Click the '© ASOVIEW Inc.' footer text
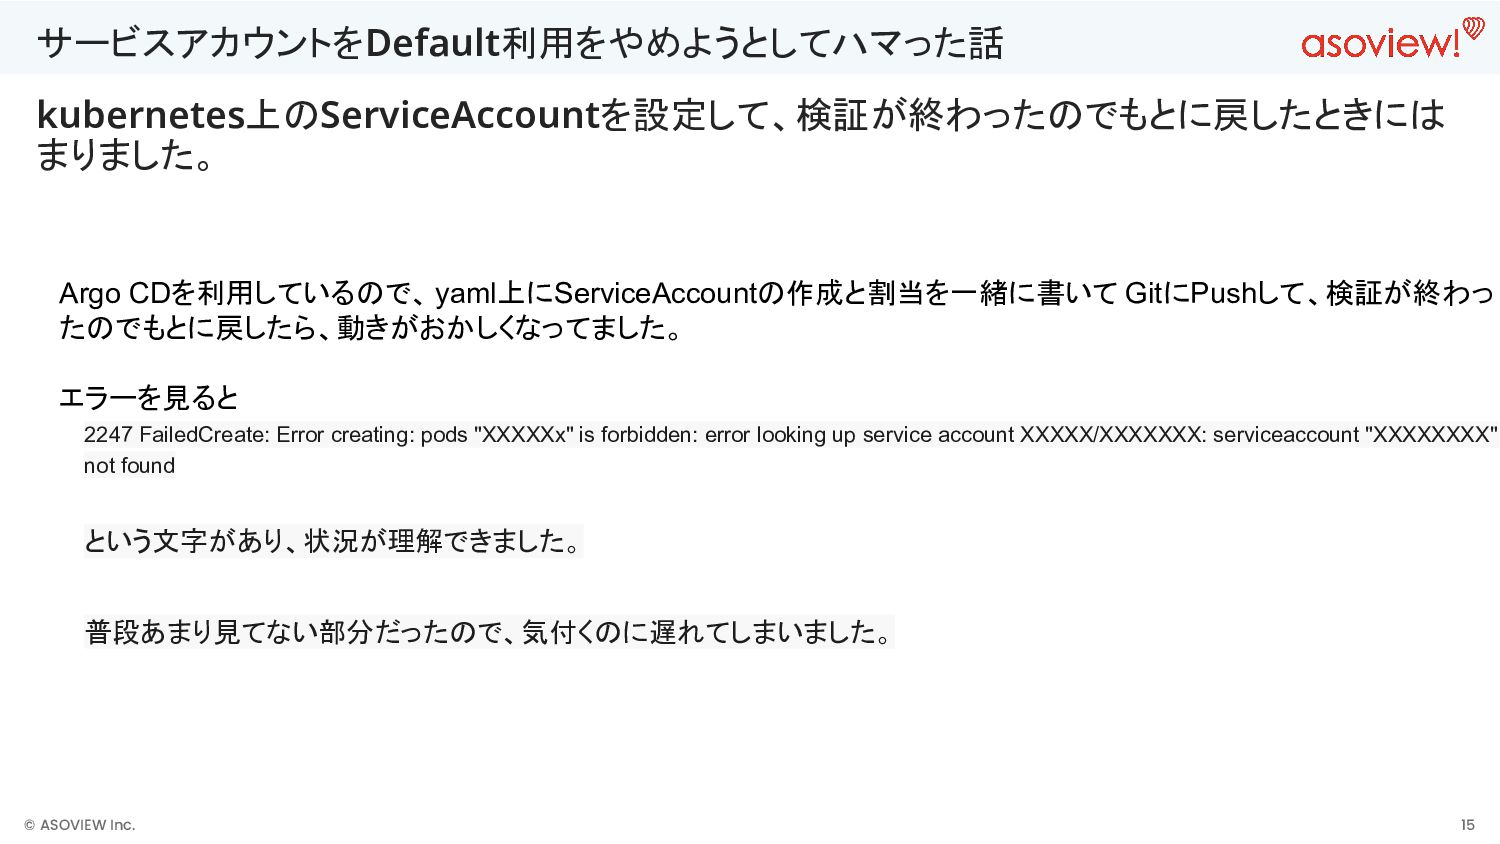This screenshot has width=1500, height=844. tap(80, 825)
